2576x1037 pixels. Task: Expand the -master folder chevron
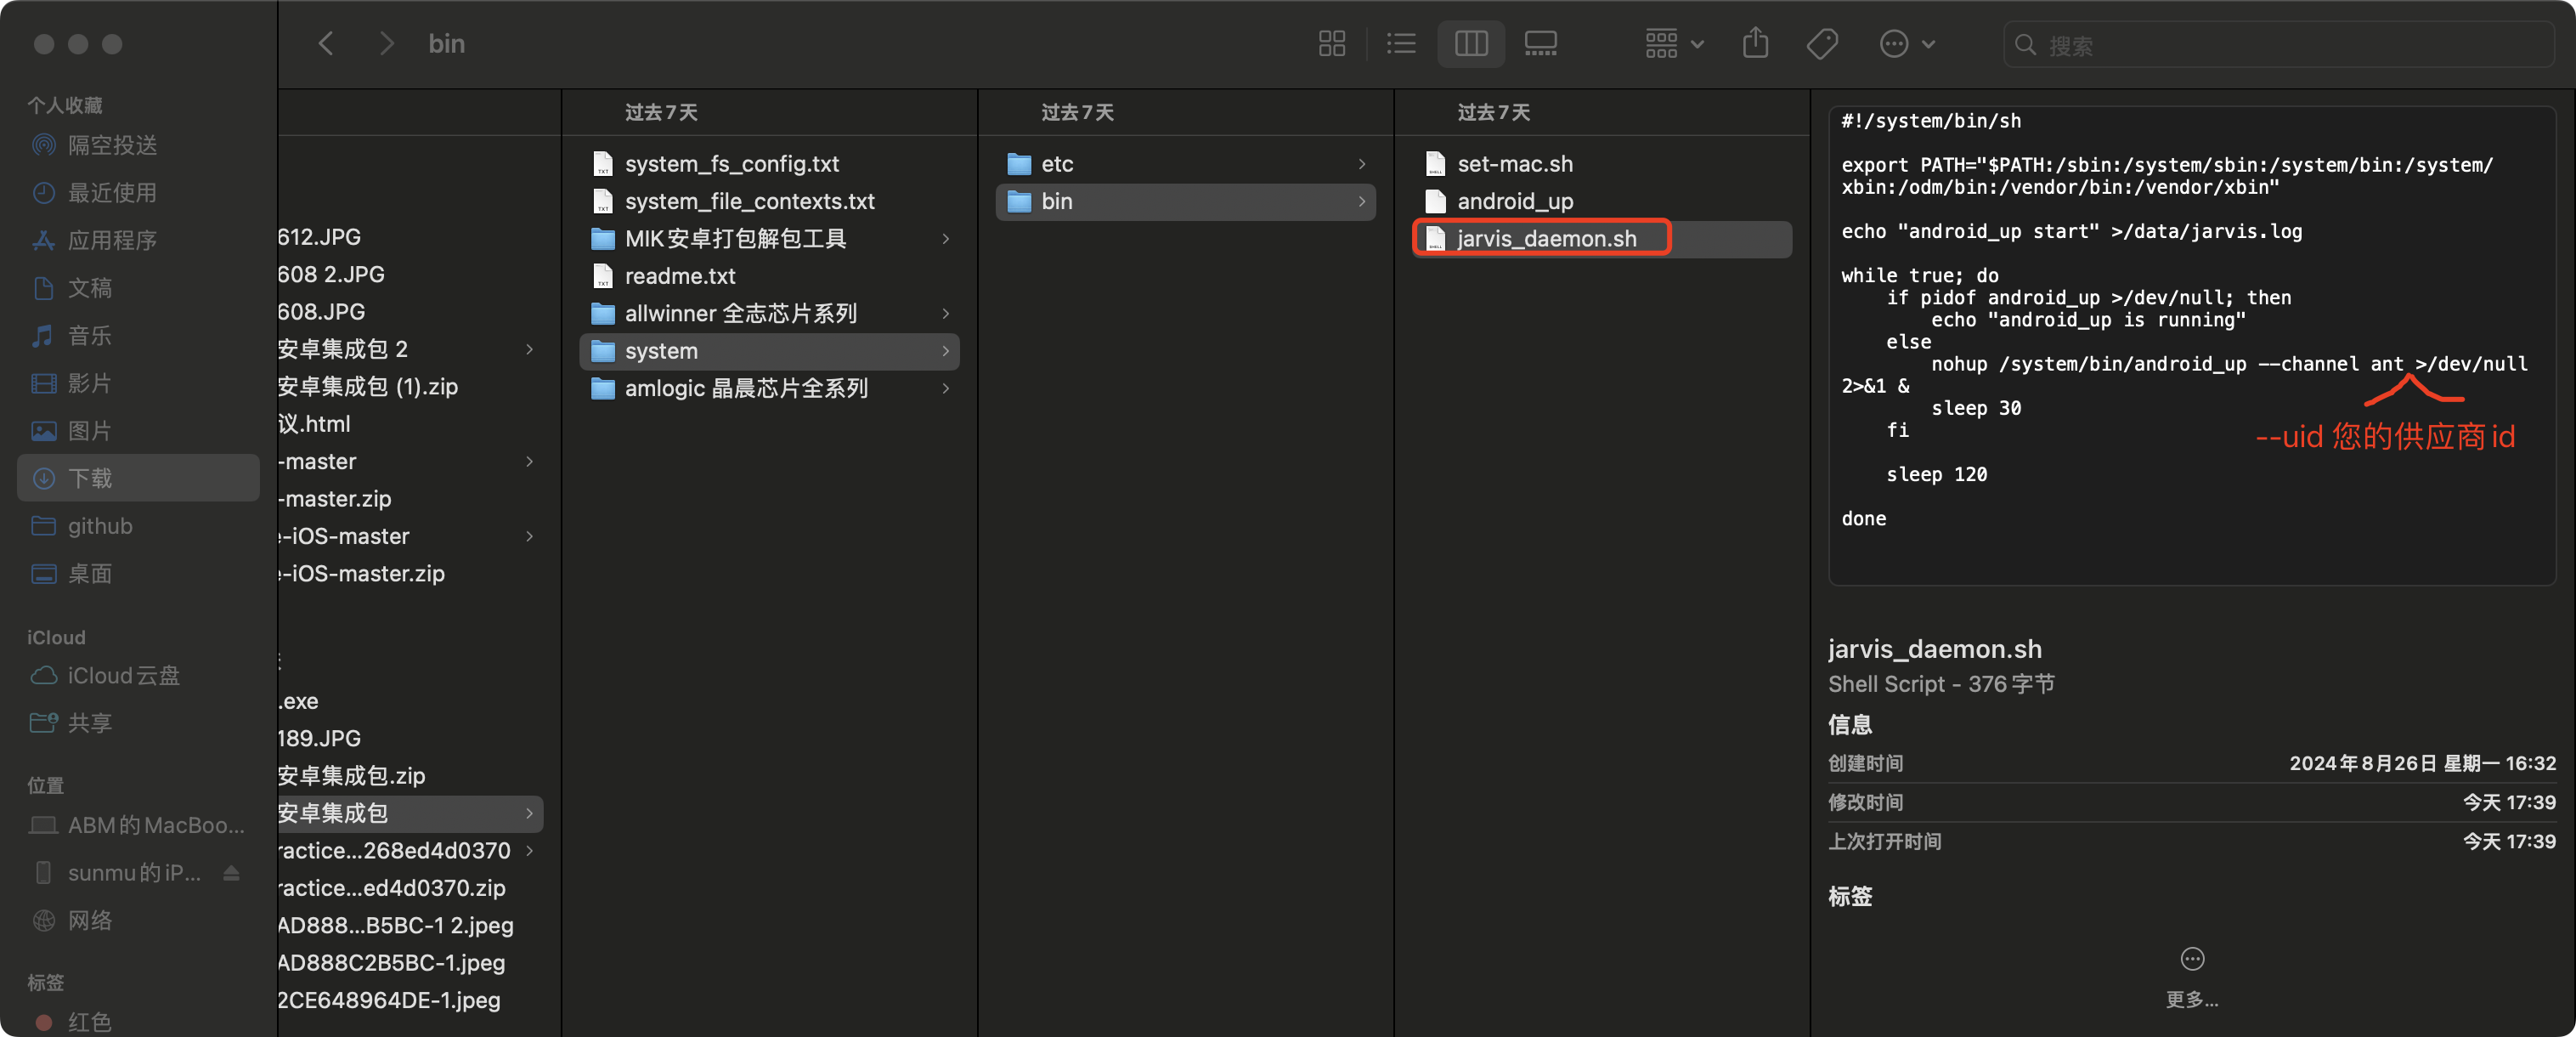pyautogui.click(x=529, y=462)
